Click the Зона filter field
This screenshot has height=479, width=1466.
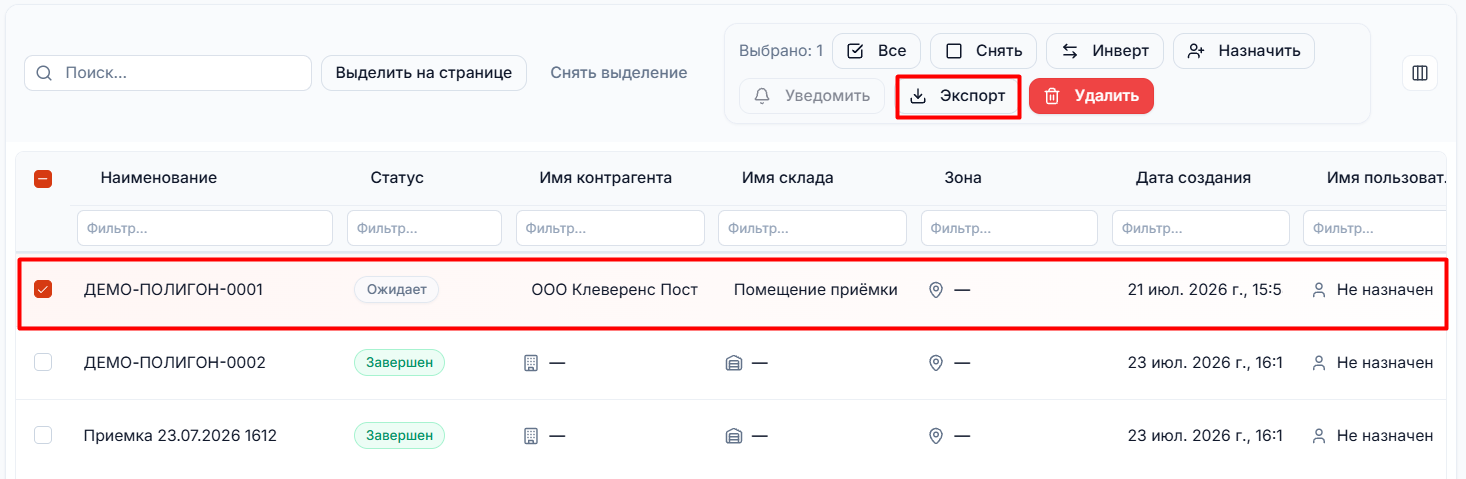(x=1009, y=228)
